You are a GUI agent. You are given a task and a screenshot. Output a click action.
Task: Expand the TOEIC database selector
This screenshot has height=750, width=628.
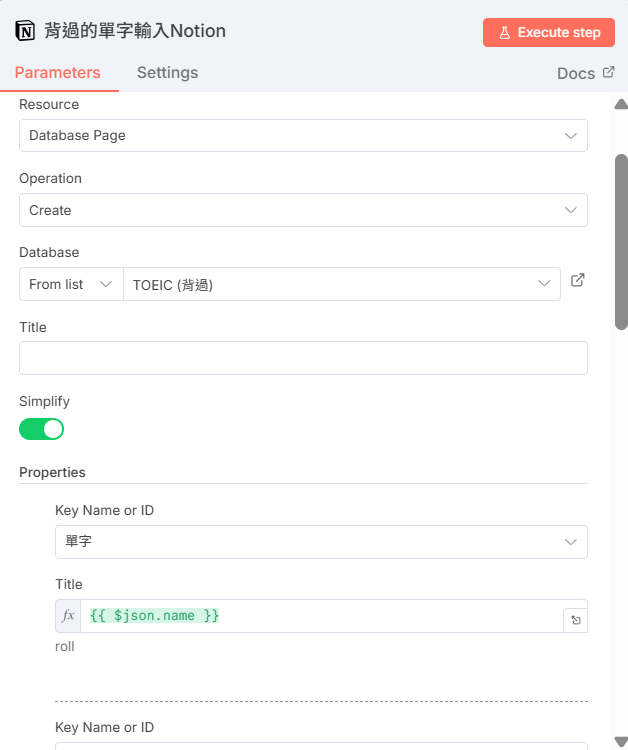tap(340, 284)
